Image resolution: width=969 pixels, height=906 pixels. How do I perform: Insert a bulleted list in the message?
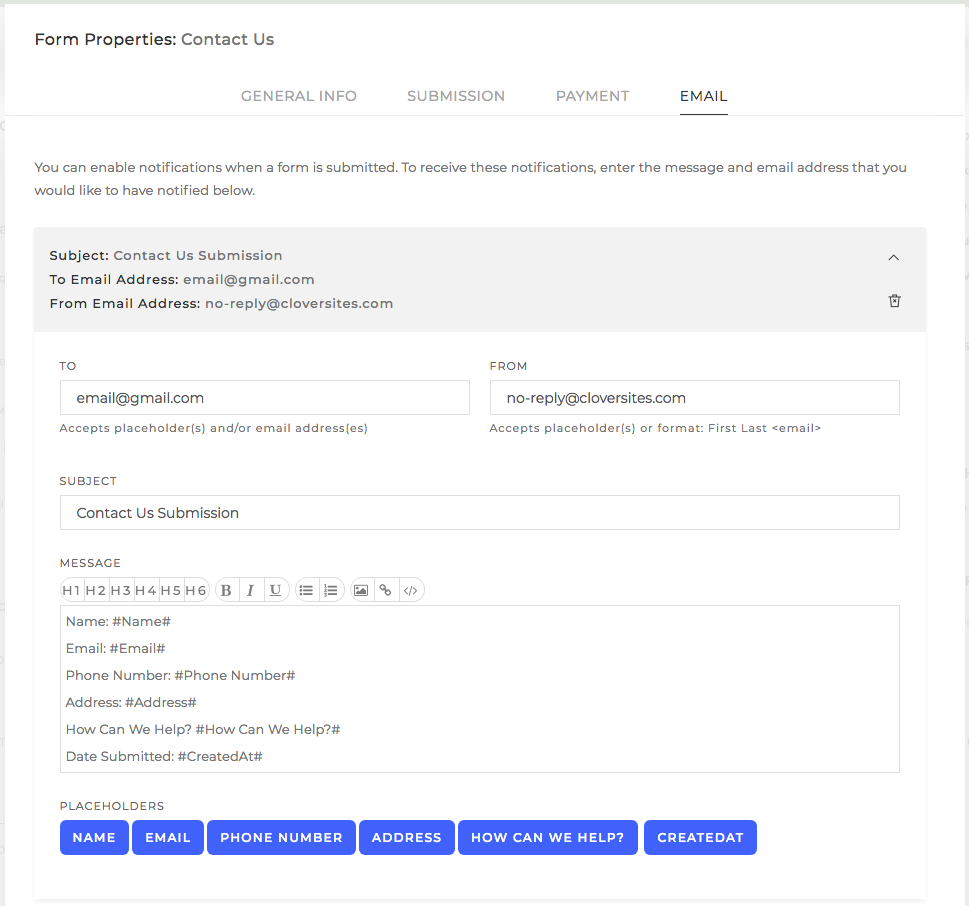(306, 589)
